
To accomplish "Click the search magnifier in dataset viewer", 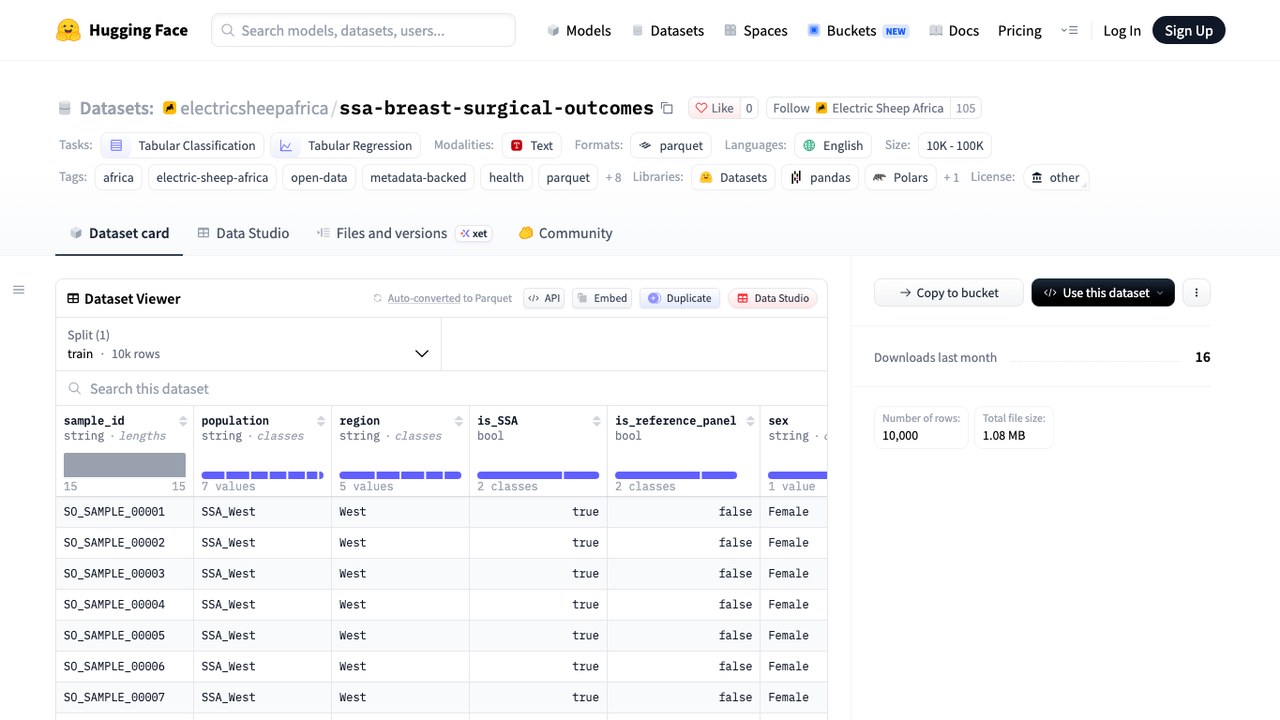I will tap(75, 389).
